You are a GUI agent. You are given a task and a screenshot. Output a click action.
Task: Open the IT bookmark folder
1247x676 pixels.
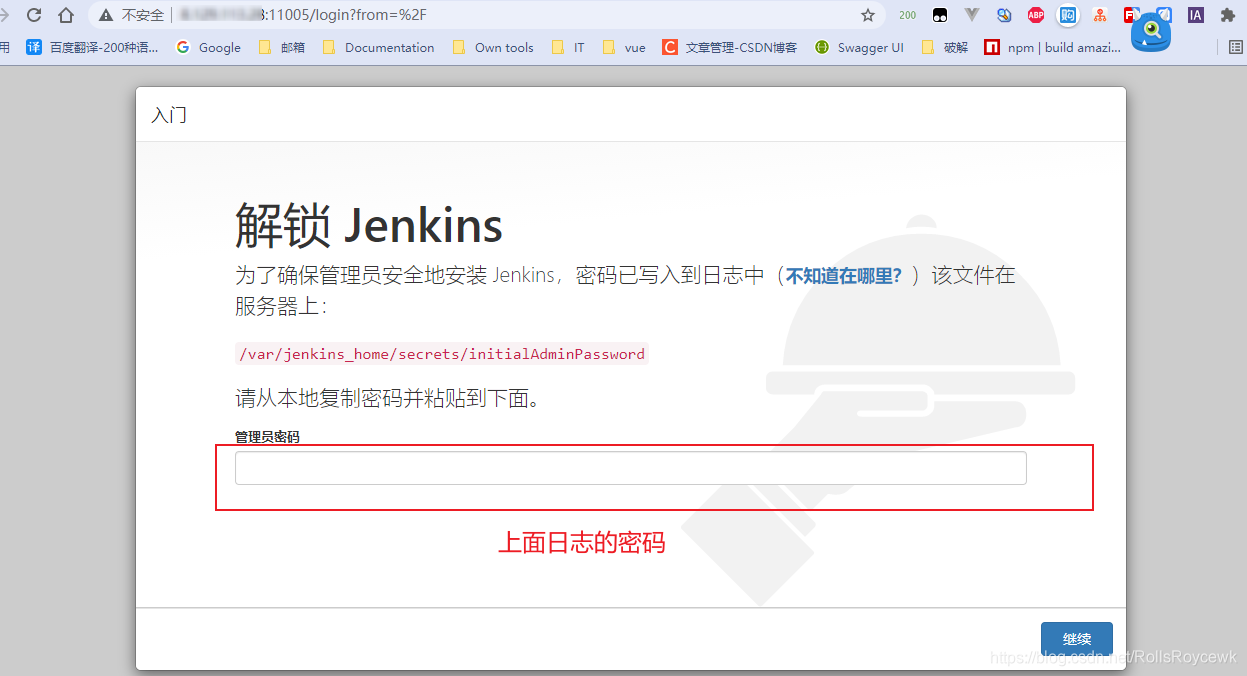[568, 47]
